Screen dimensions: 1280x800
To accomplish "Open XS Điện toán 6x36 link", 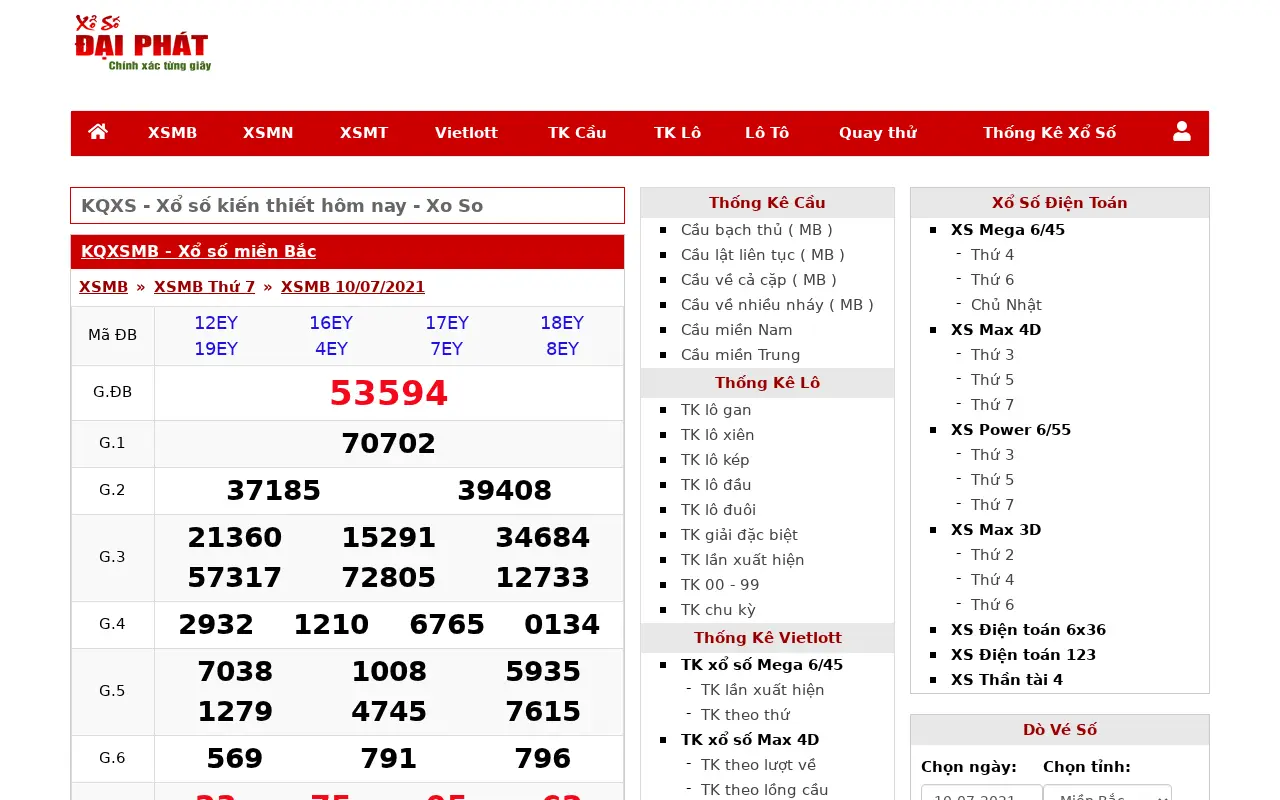I will click(x=1028, y=630).
